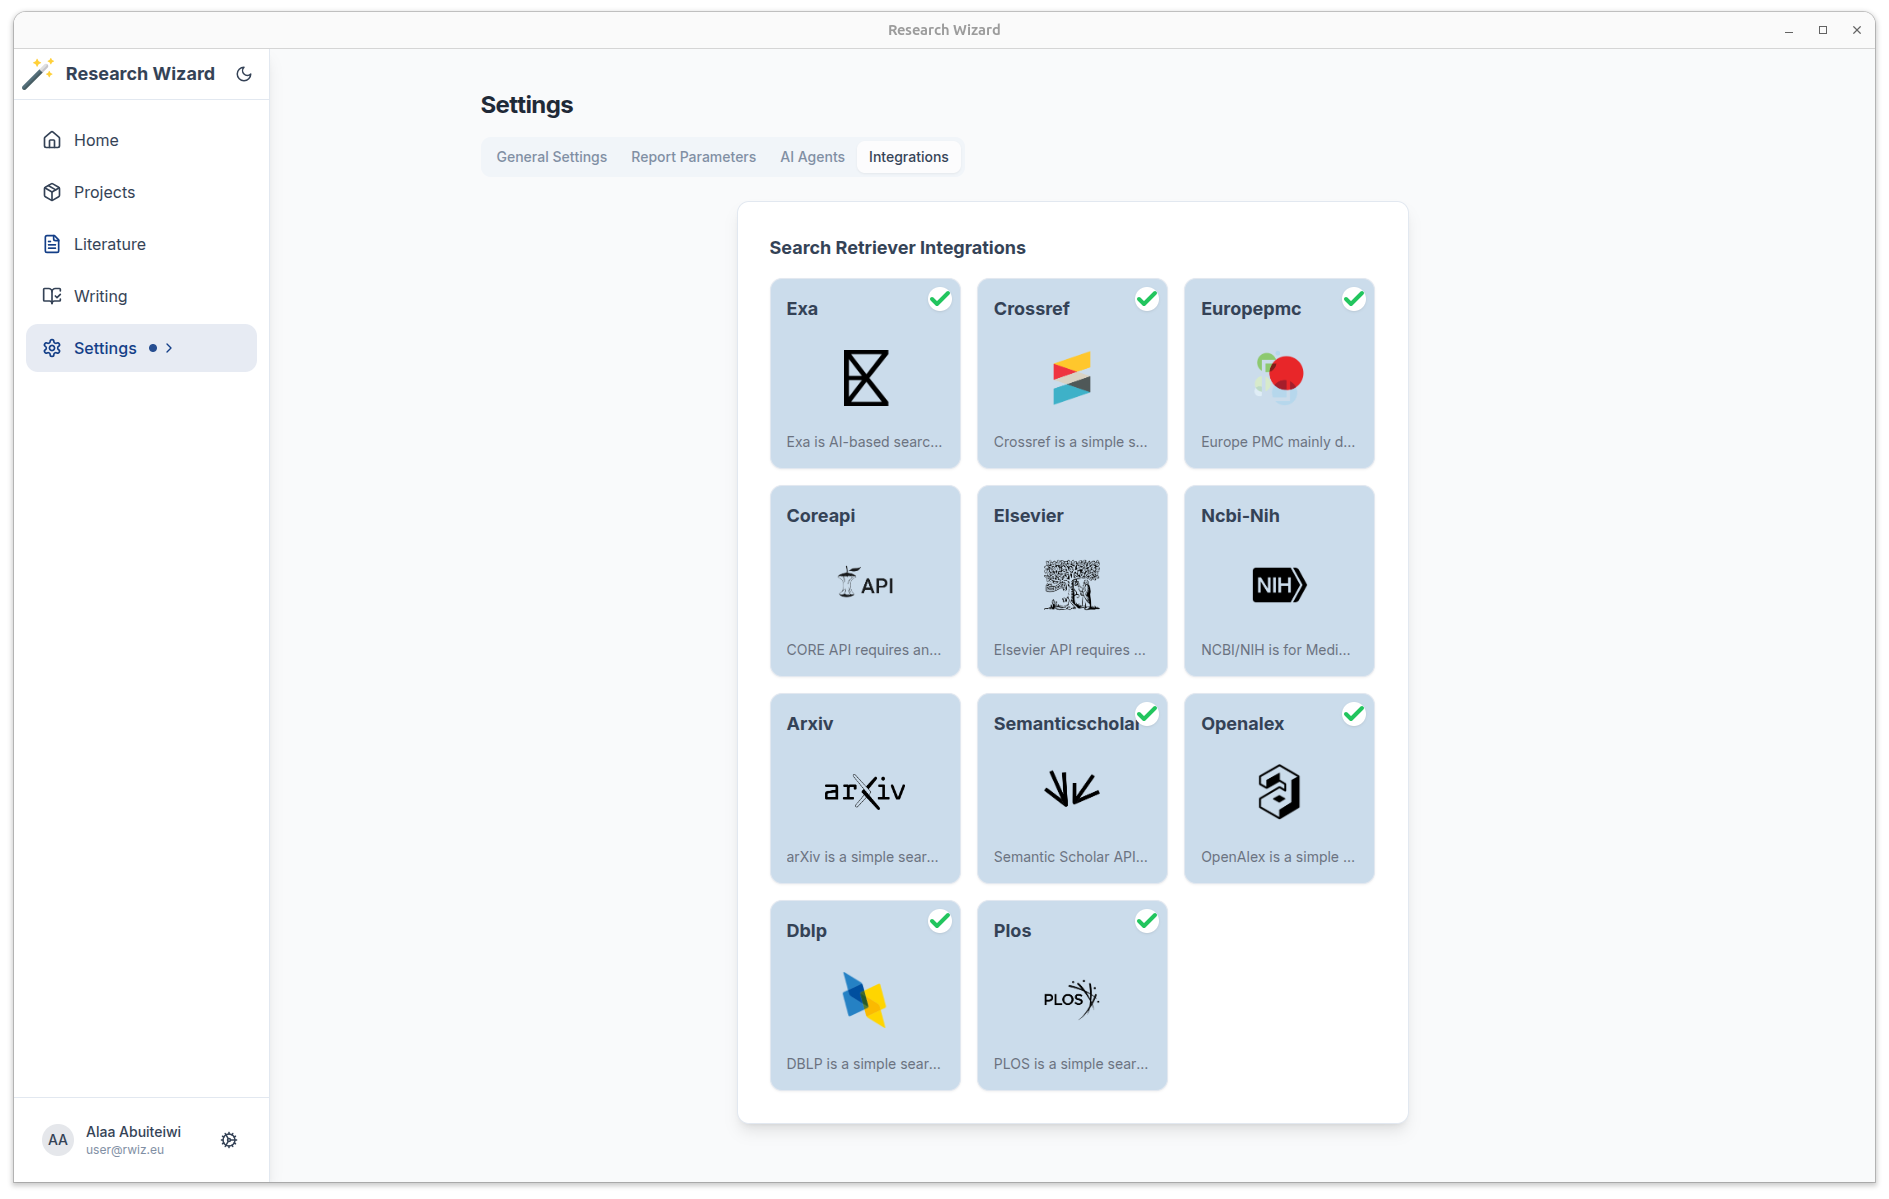Expand the Settings sidebar chevron
1889x1199 pixels.
(x=169, y=348)
